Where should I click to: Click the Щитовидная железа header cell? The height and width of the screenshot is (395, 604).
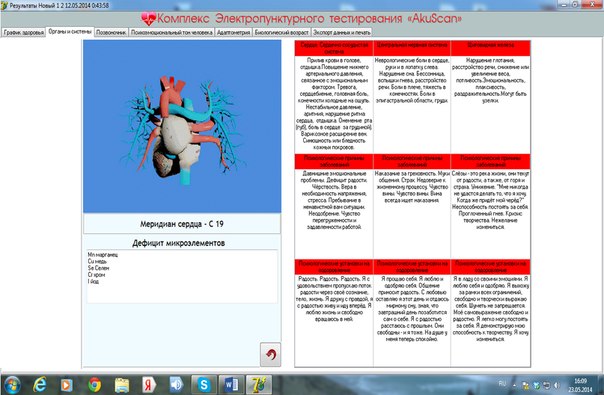tap(491, 48)
